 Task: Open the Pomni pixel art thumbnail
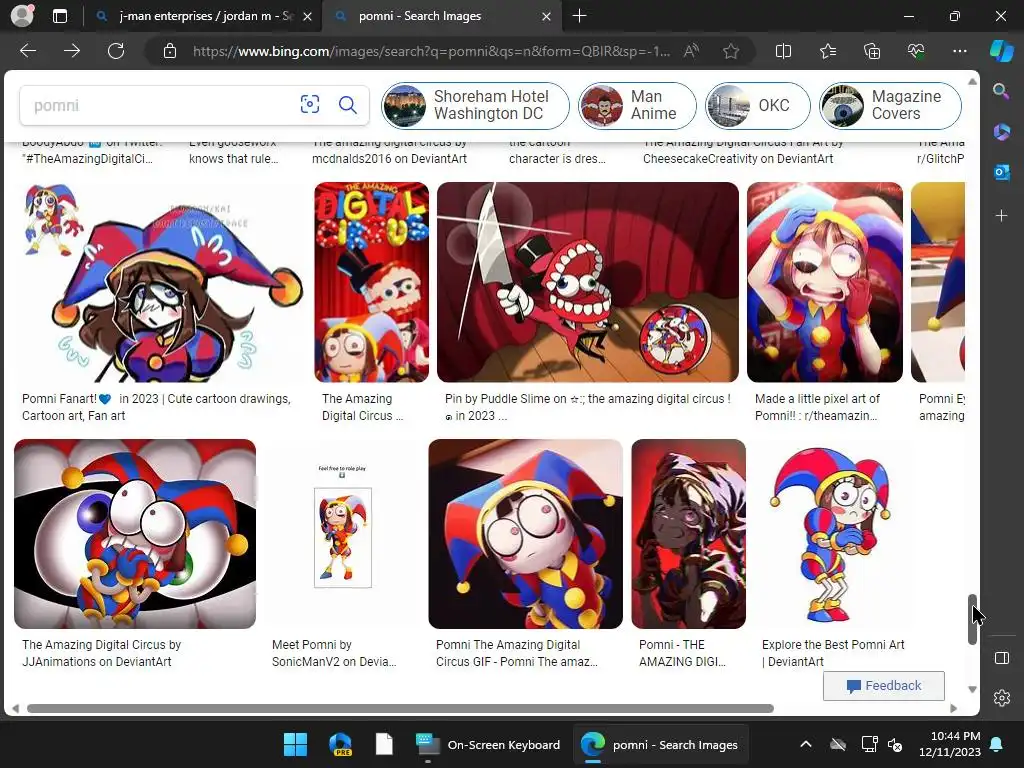coord(825,282)
